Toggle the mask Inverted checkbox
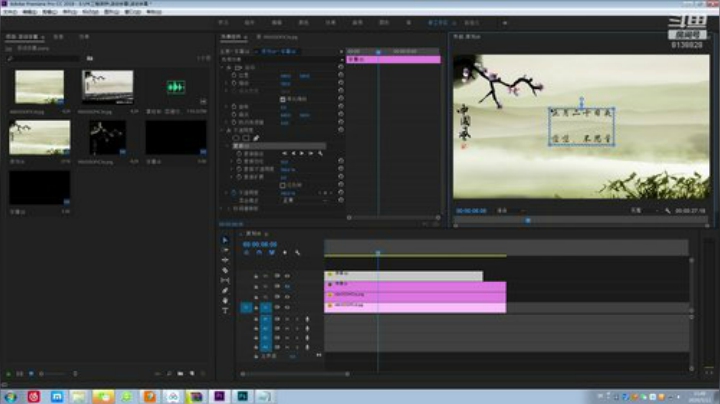Screen dimensions: 720x404 point(283,185)
